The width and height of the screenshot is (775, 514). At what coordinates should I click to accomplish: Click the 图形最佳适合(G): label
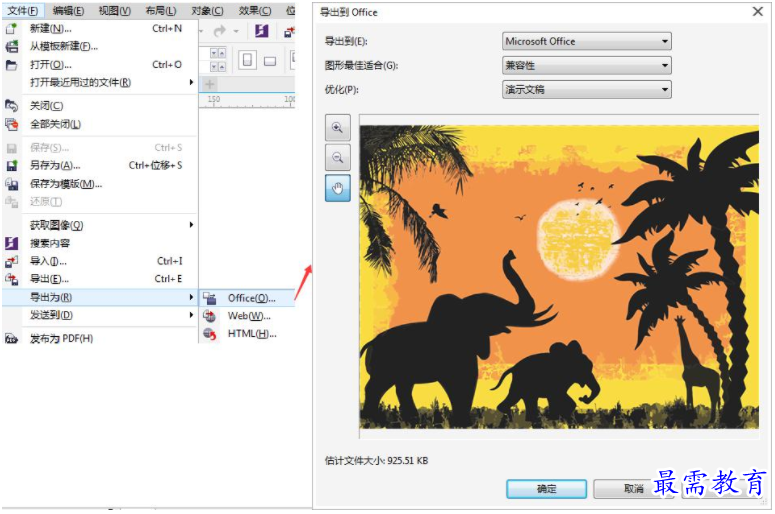pos(361,65)
